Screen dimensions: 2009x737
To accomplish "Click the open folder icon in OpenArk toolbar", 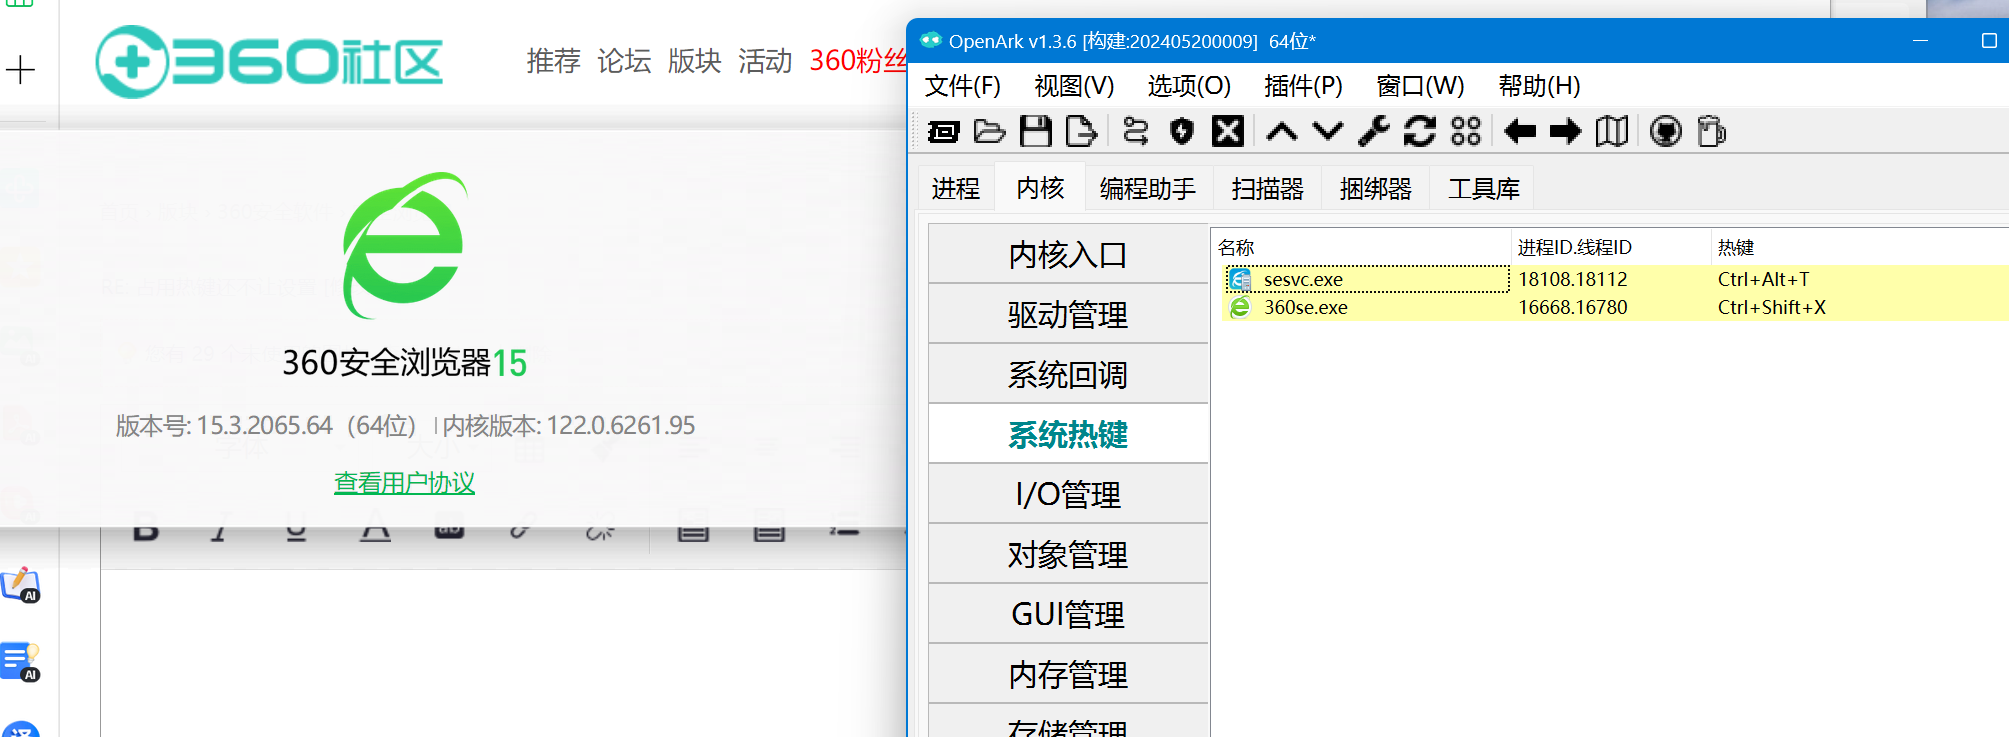I will pyautogui.click(x=989, y=131).
